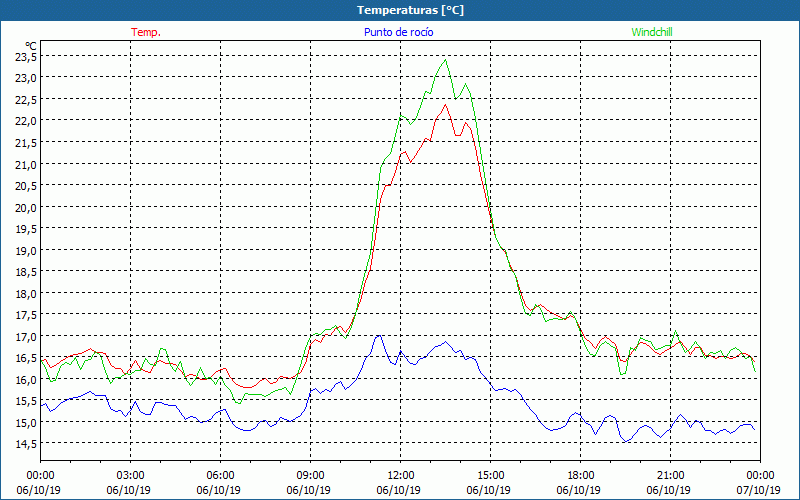Click the "°C" unit label on y-axis
The height and width of the screenshot is (500, 800).
(31, 46)
